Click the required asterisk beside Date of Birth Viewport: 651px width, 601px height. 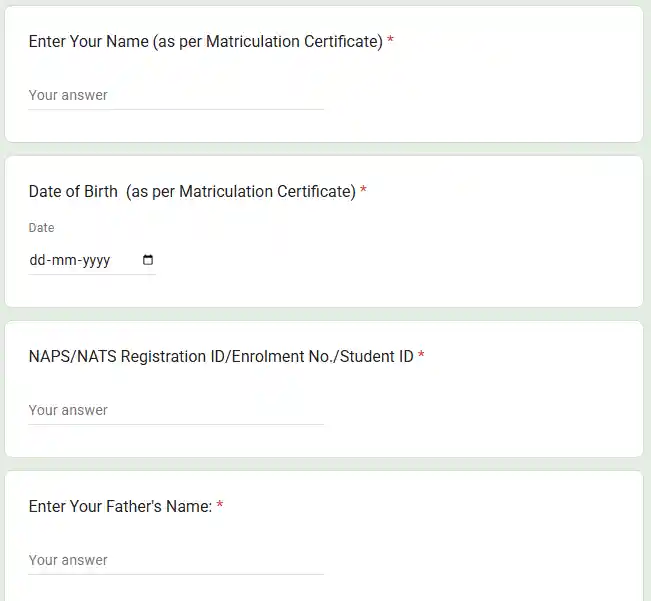pos(363,191)
